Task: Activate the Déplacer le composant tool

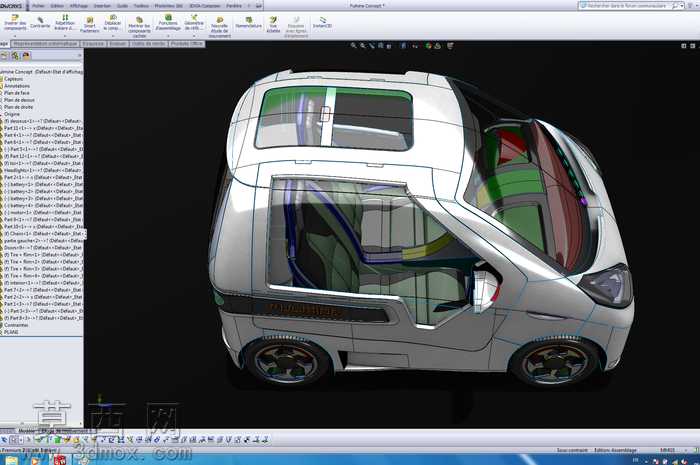Action: click(112, 22)
